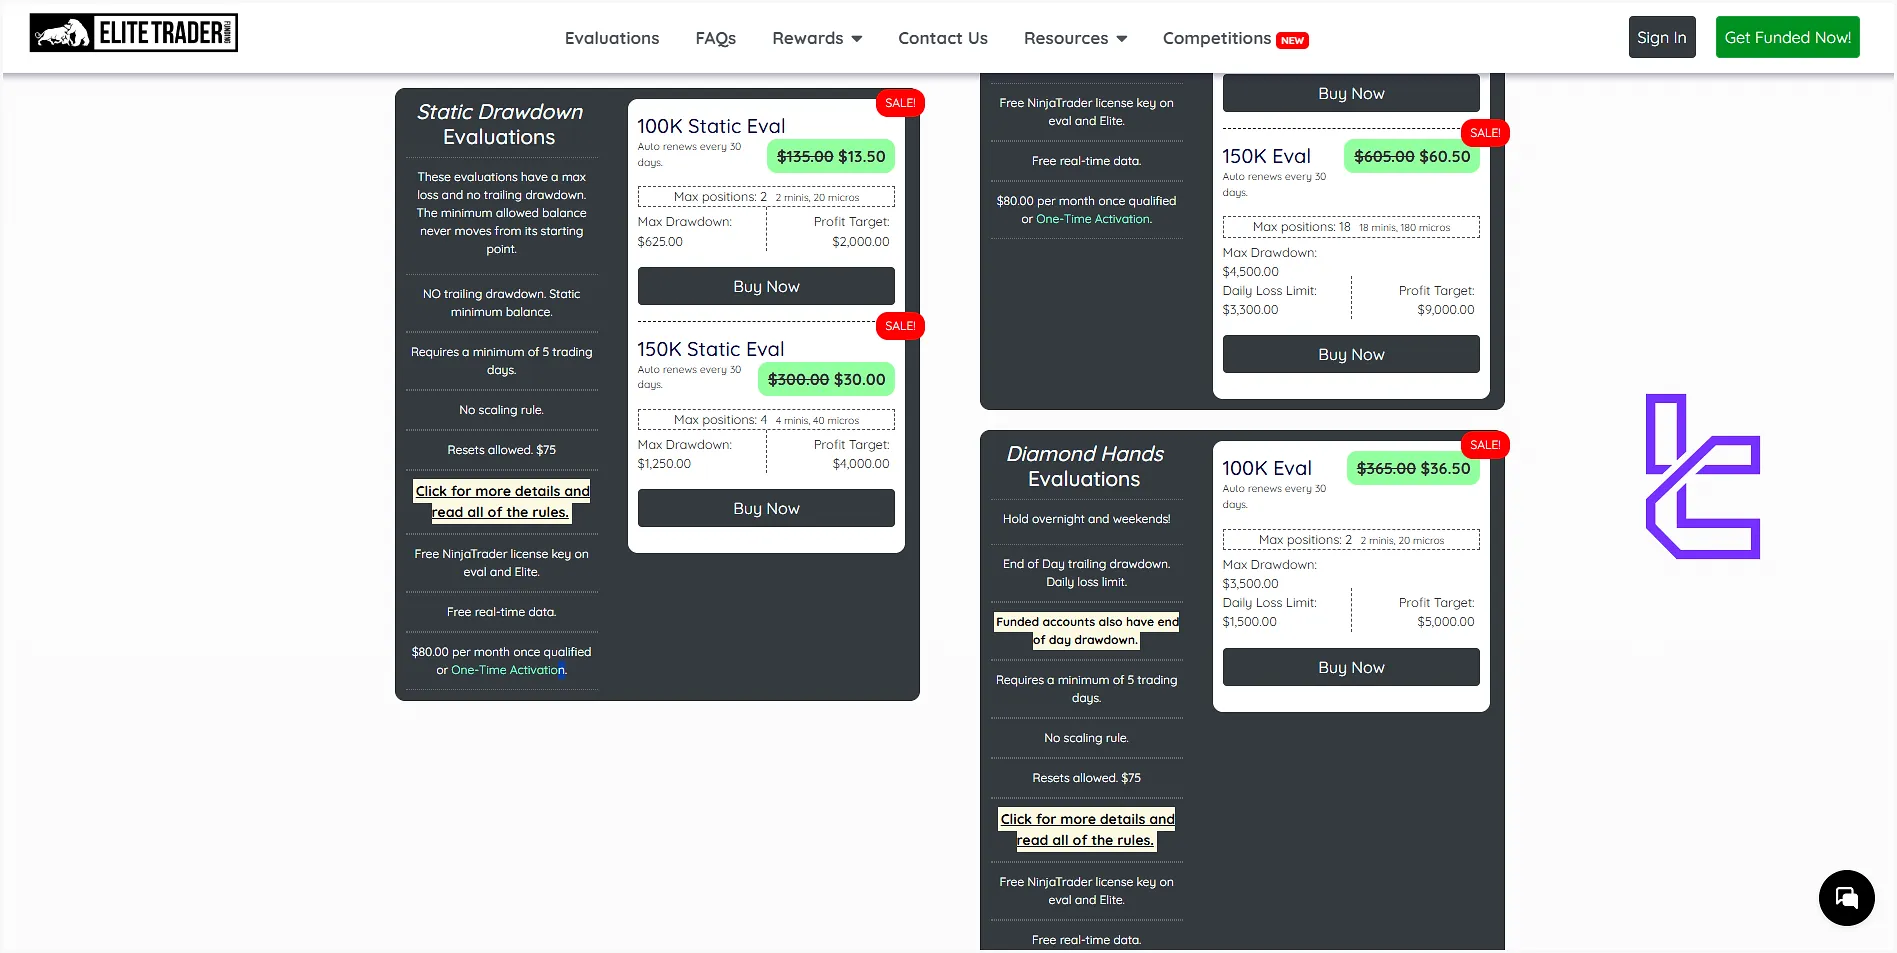Click Get Funded Now! button
The width and height of the screenshot is (1897, 953).
pos(1787,37)
